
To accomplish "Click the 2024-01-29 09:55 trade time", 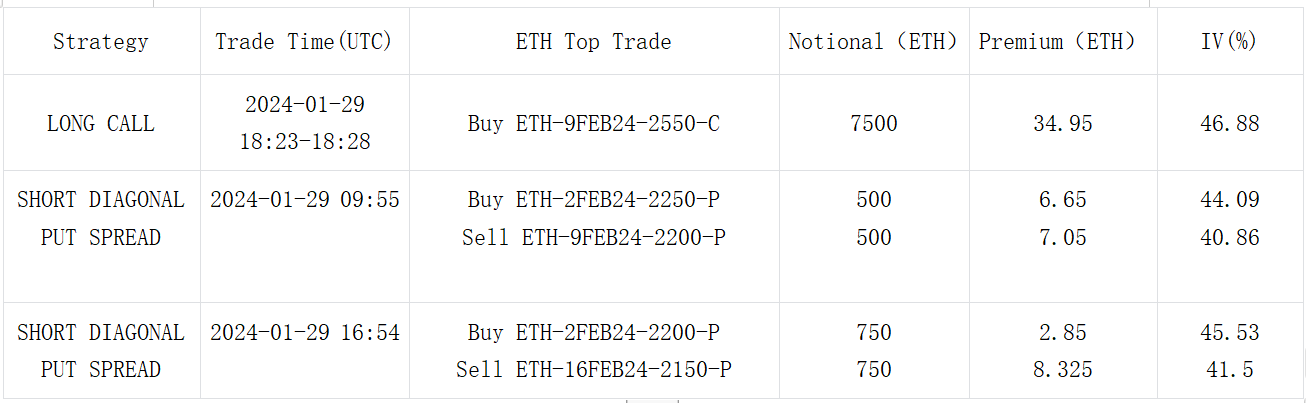I will (x=305, y=200).
